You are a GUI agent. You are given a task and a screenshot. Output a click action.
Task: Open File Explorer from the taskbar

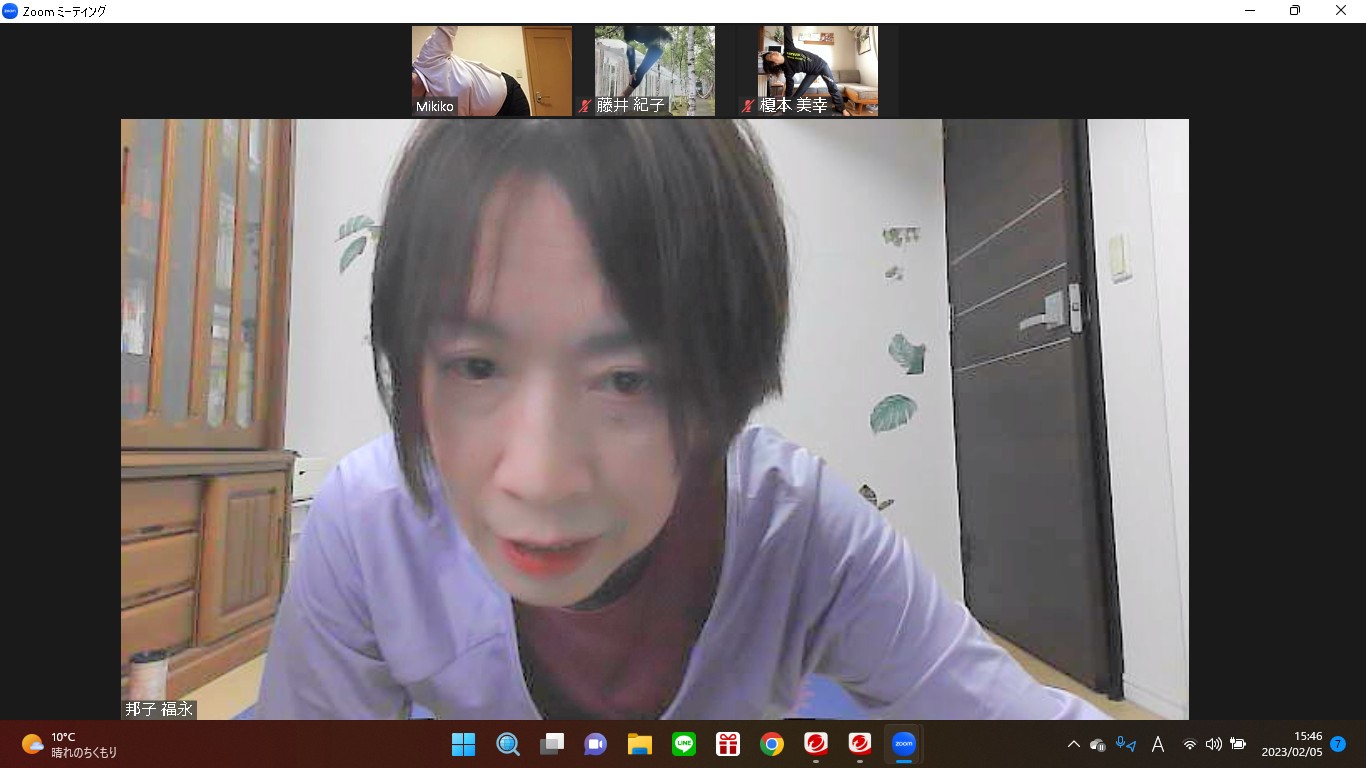640,744
